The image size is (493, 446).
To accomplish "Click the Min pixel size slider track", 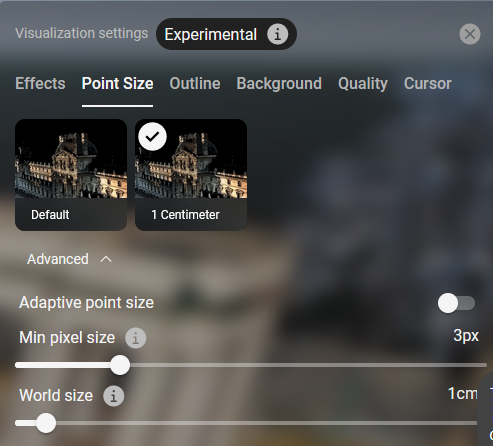I will [x=251, y=365].
